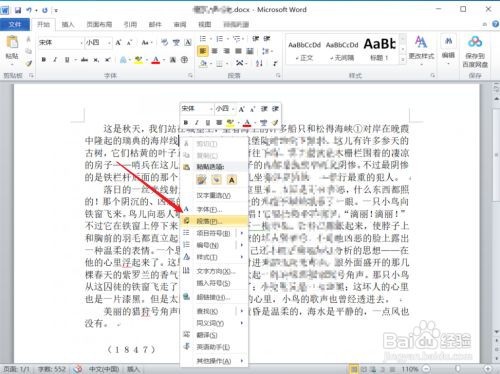Open 其他操作(A) submenu in context menu
Viewport: 500px width, 374px height.
coord(214,361)
